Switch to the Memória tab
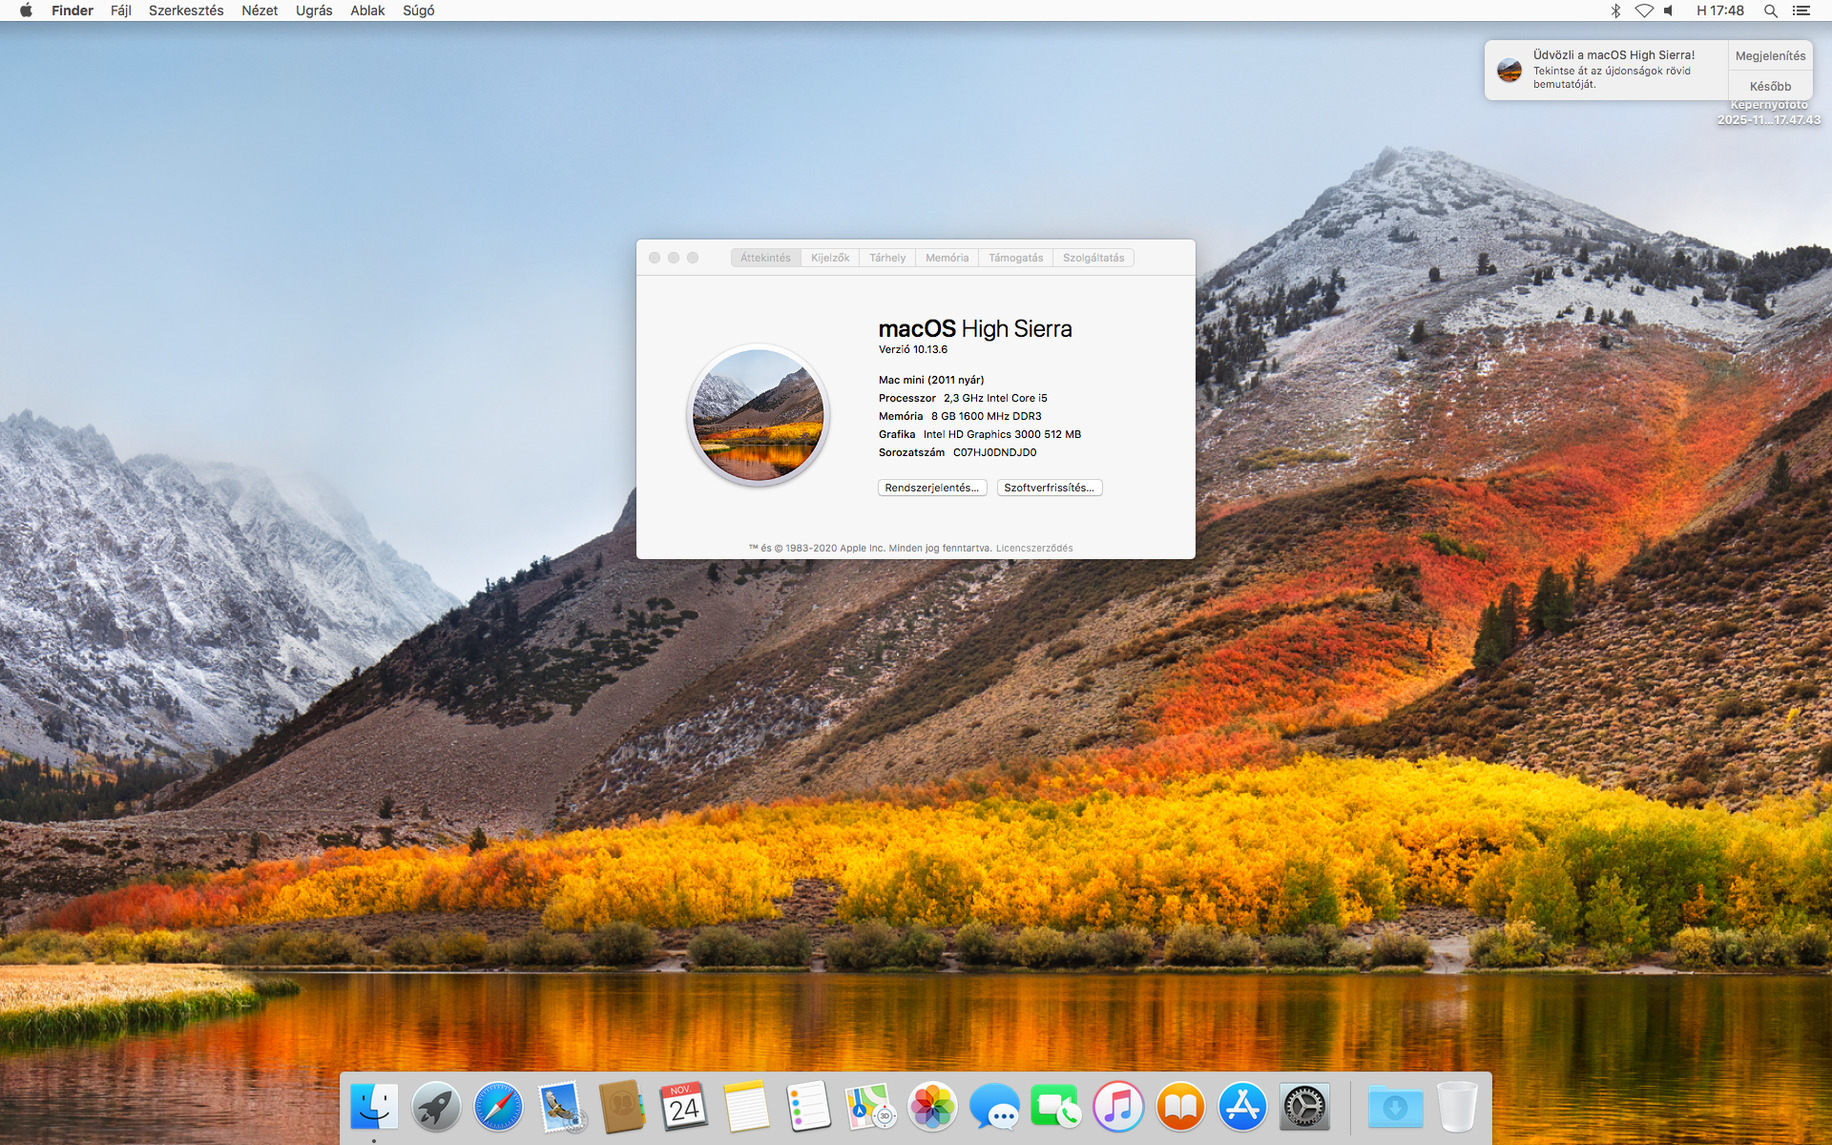 947,258
